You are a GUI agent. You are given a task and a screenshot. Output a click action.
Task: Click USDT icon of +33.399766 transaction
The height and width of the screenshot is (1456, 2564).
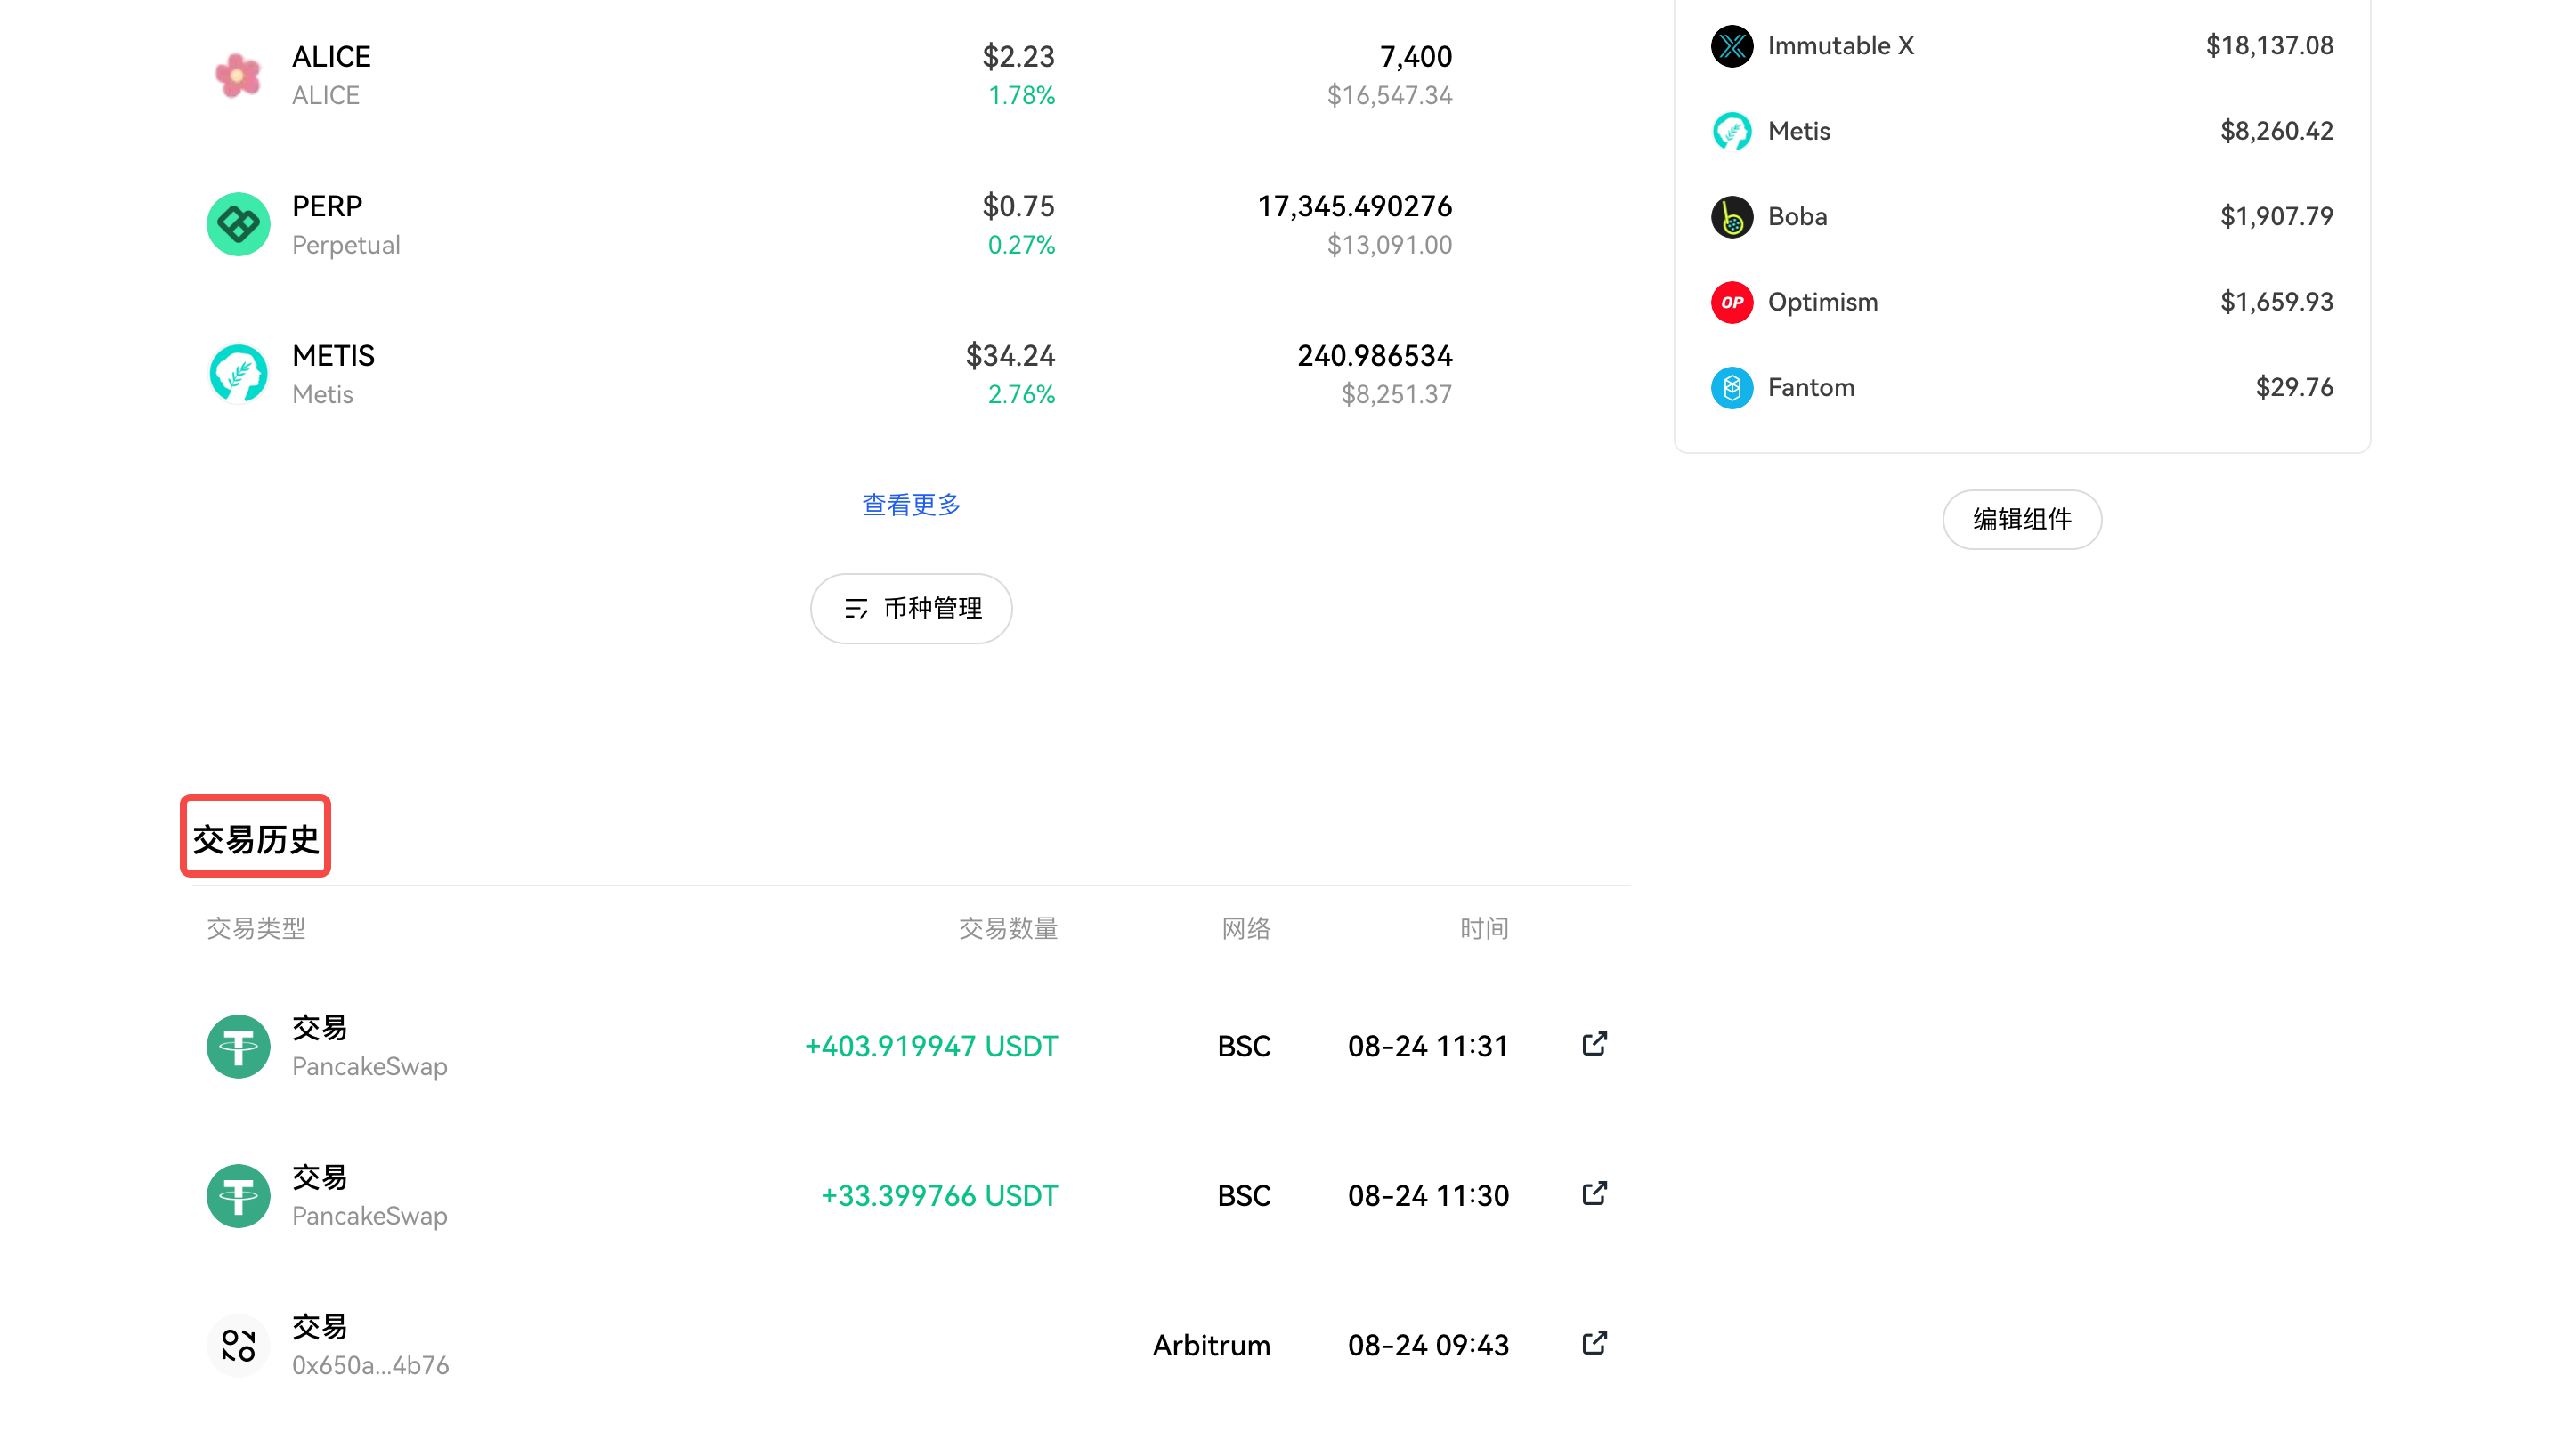point(238,1196)
